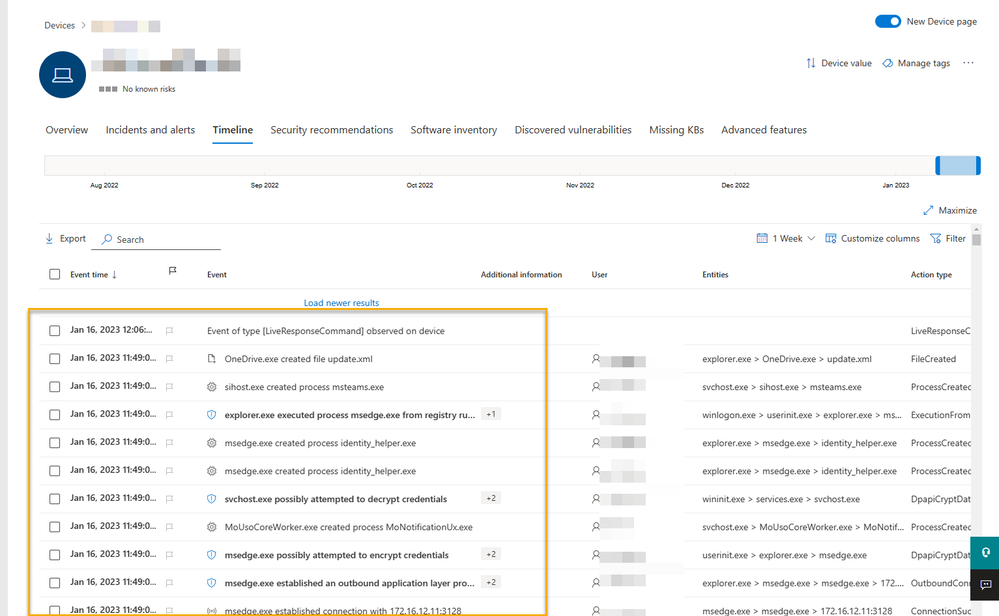The image size is (999, 616).
Task: Expand +2 additional info on msedge.exe encrypt row
Action: click(x=491, y=554)
